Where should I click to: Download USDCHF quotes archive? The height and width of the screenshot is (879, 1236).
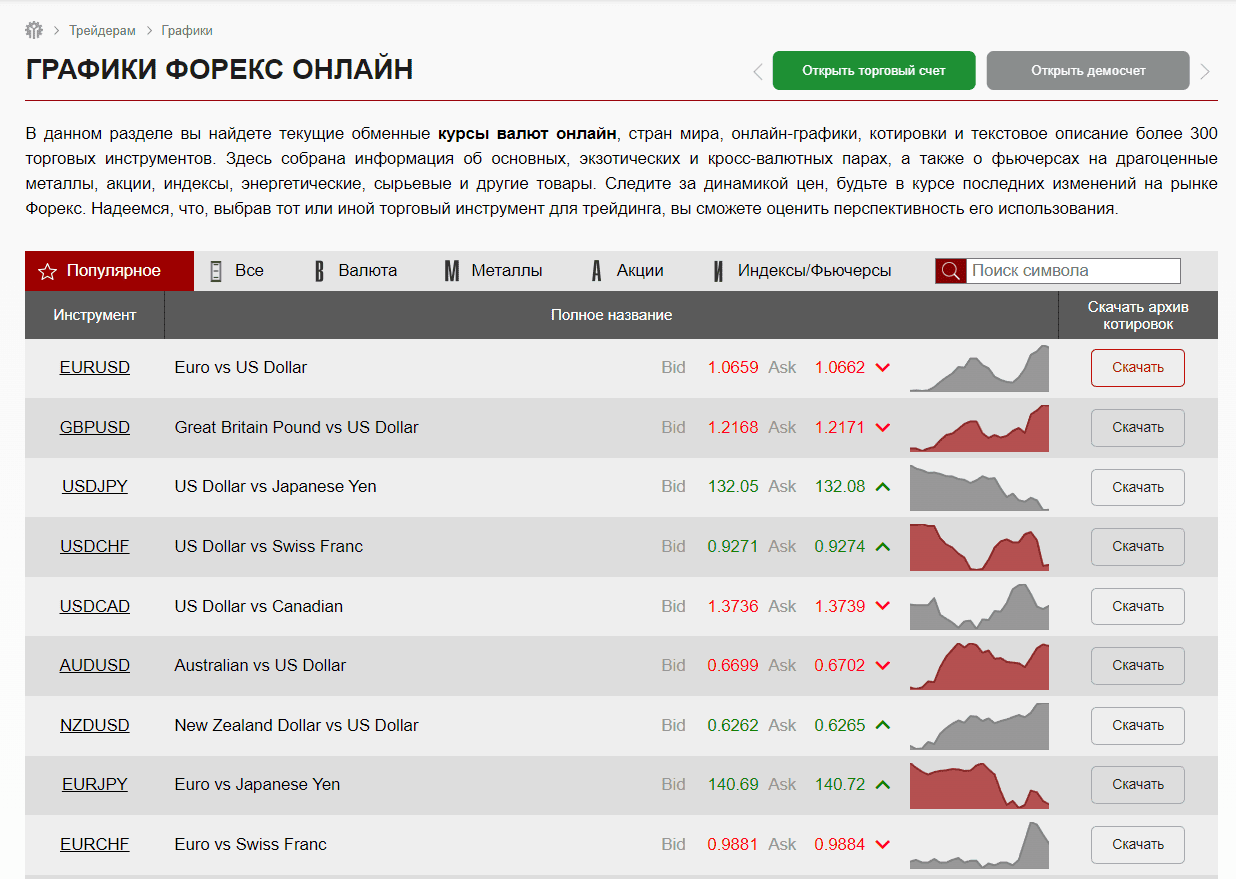coord(1138,547)
